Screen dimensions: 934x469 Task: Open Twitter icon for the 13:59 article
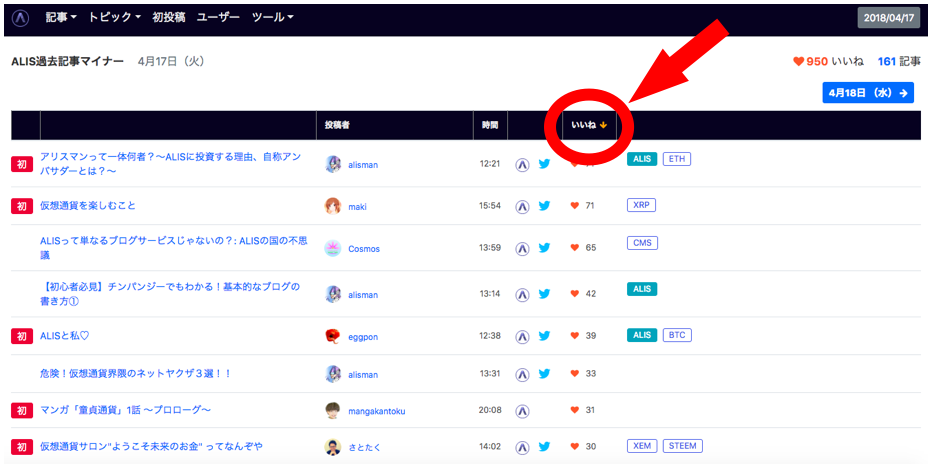point(544,247)
